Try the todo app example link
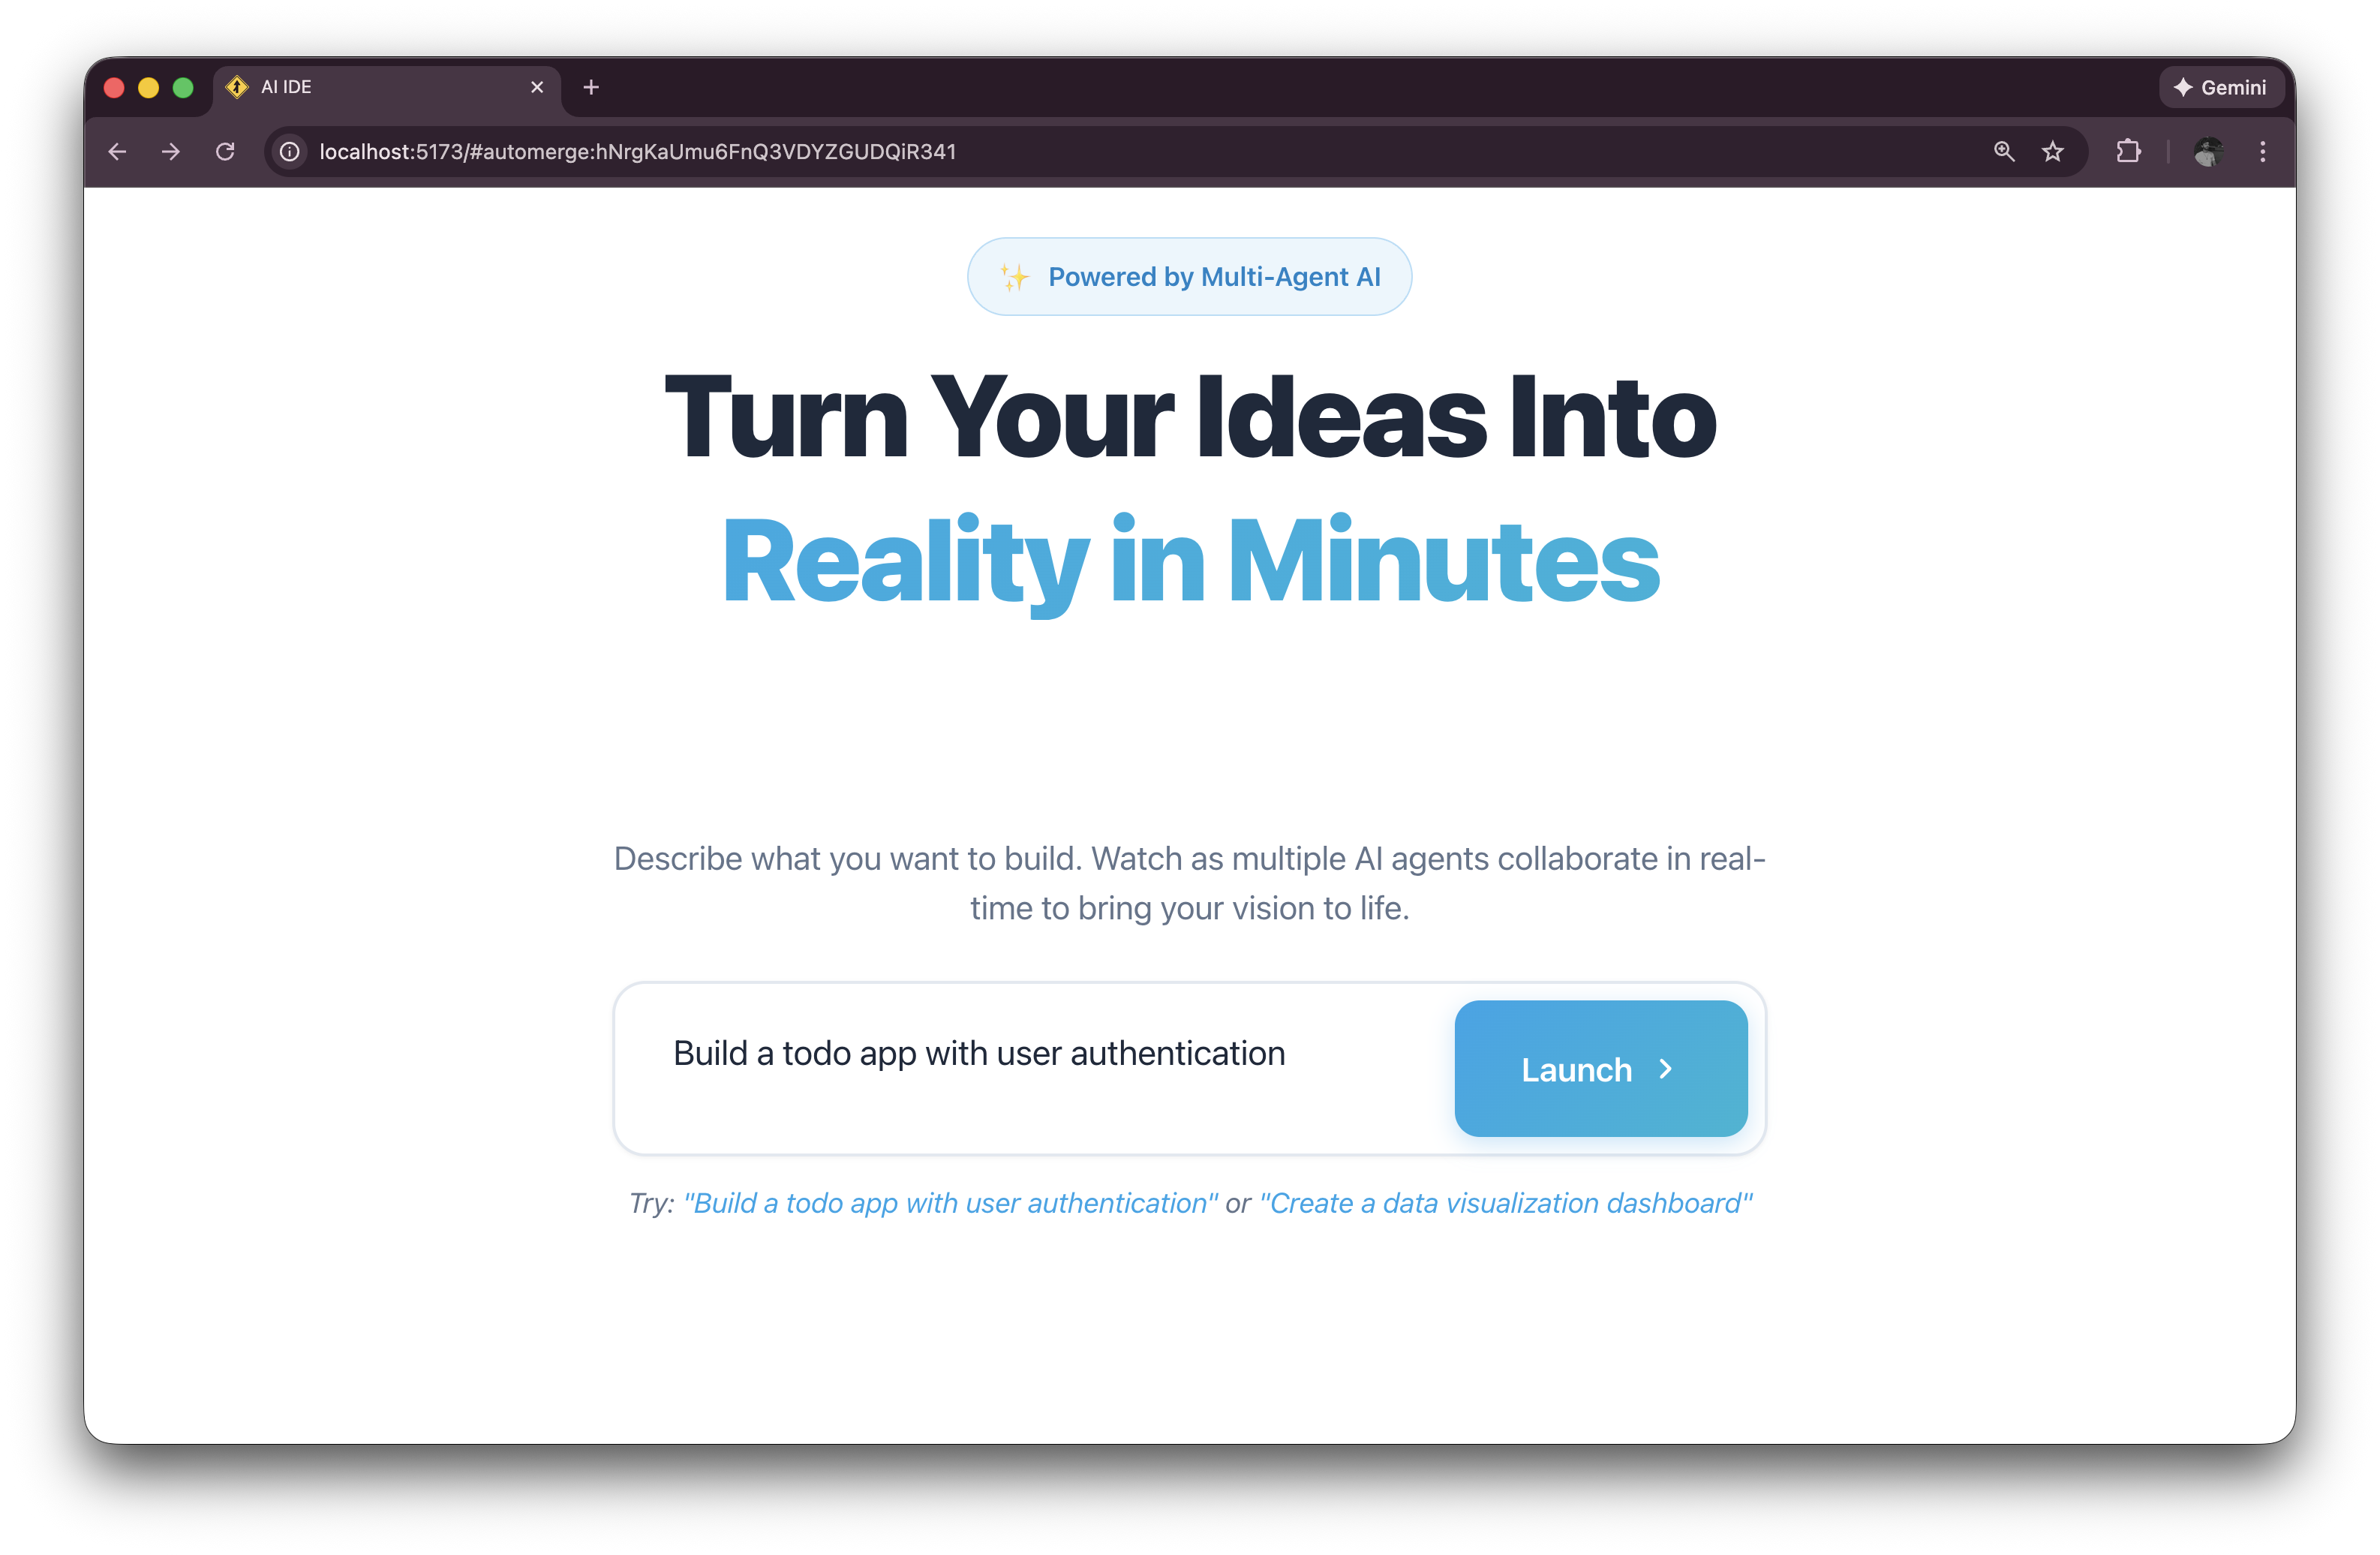This screenshot has width=2380, height=1555. pyautogui.click(x=950, y=1203)
